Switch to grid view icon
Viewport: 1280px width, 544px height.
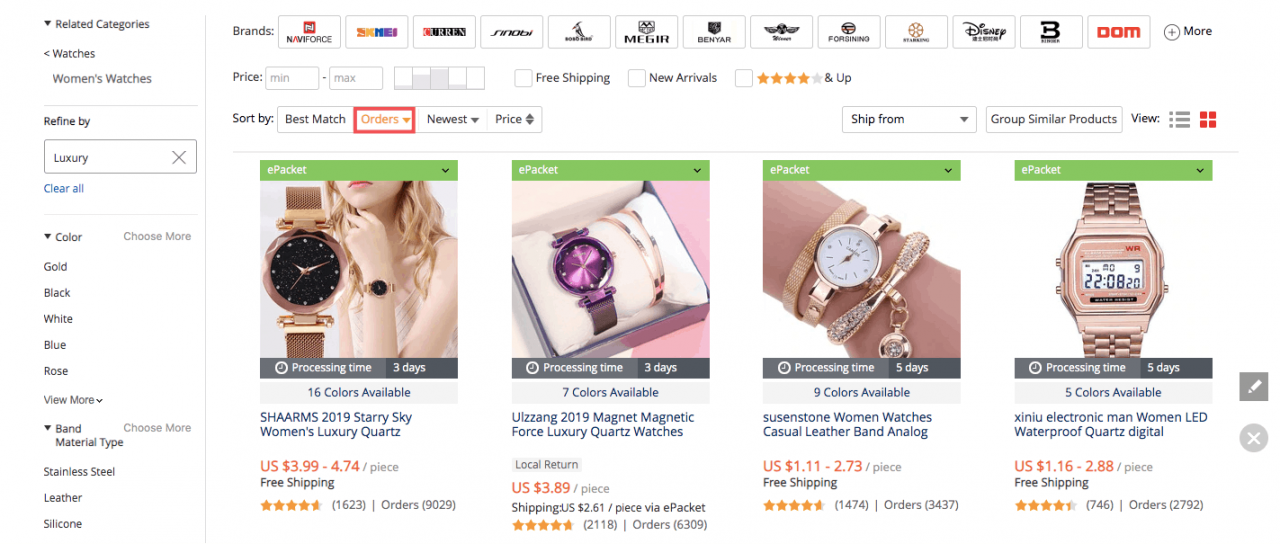coord(1208,119)
